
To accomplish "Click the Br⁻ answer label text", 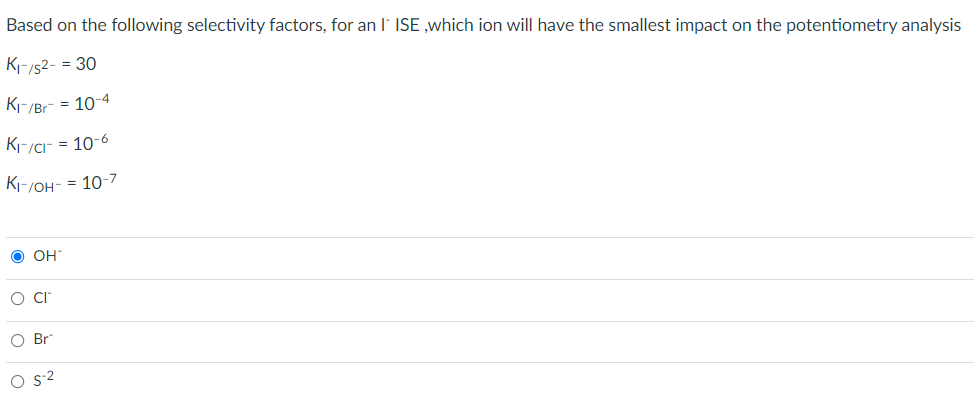I will [42, 340].
